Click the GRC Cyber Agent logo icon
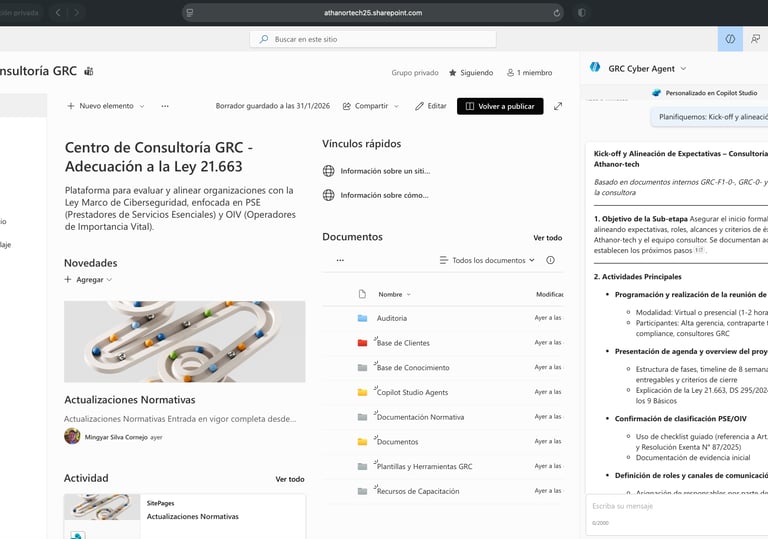768x539 pixels. coord(595,68)
